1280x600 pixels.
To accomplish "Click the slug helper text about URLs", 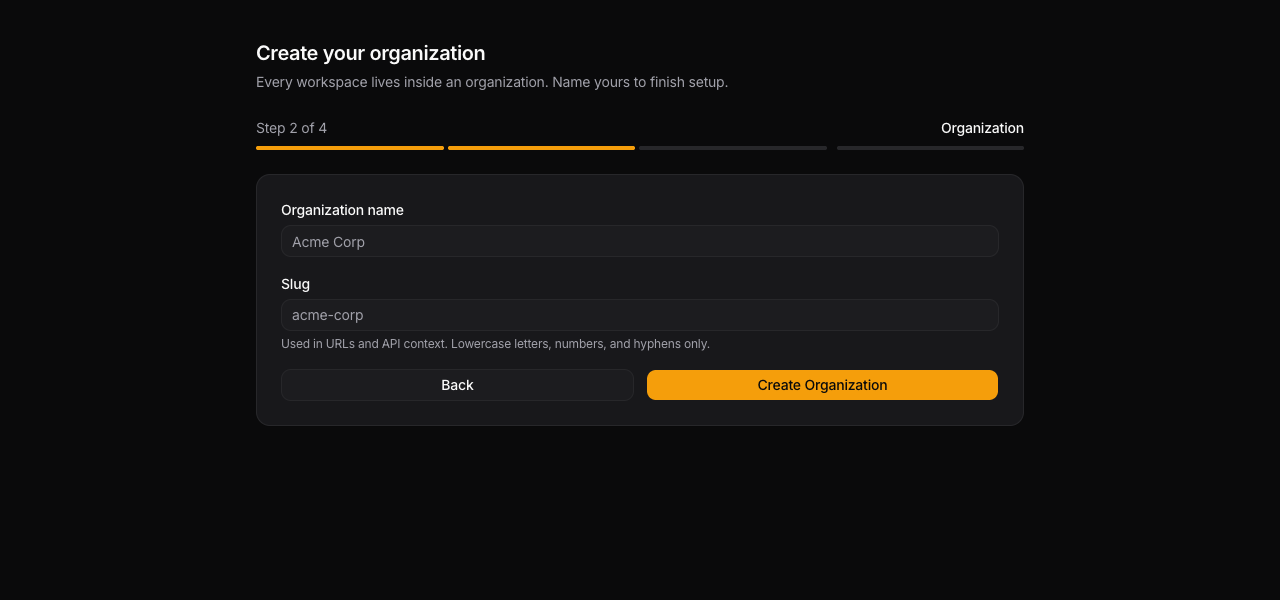I will (x=495, y=344).
